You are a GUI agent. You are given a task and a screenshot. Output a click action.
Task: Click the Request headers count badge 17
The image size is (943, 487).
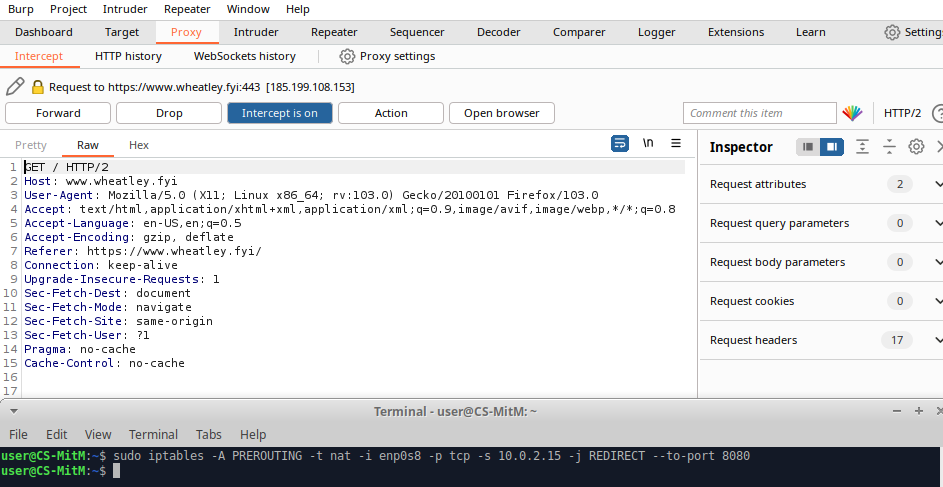[897, 340]
